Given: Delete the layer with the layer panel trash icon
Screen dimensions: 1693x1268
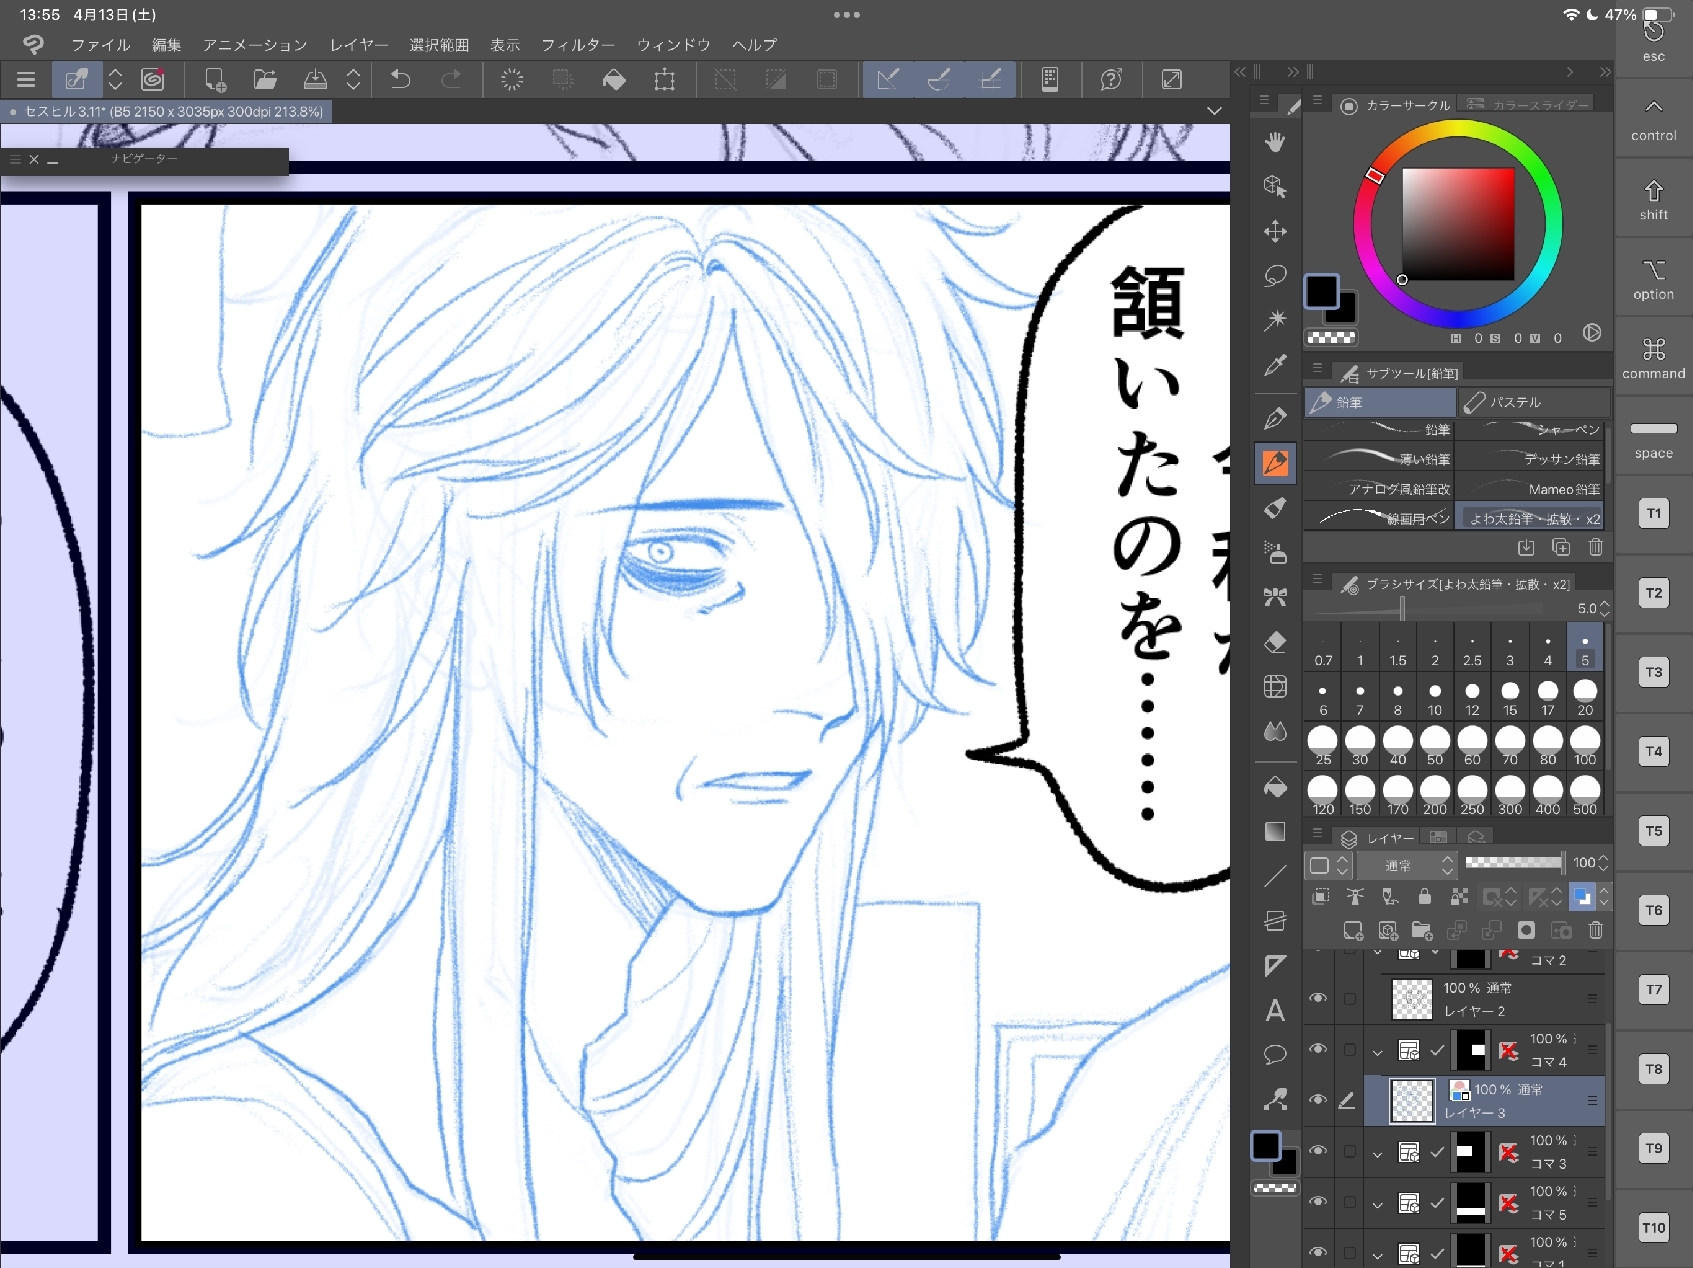Looking at the screenshot, I should [x=1595, y=930].
